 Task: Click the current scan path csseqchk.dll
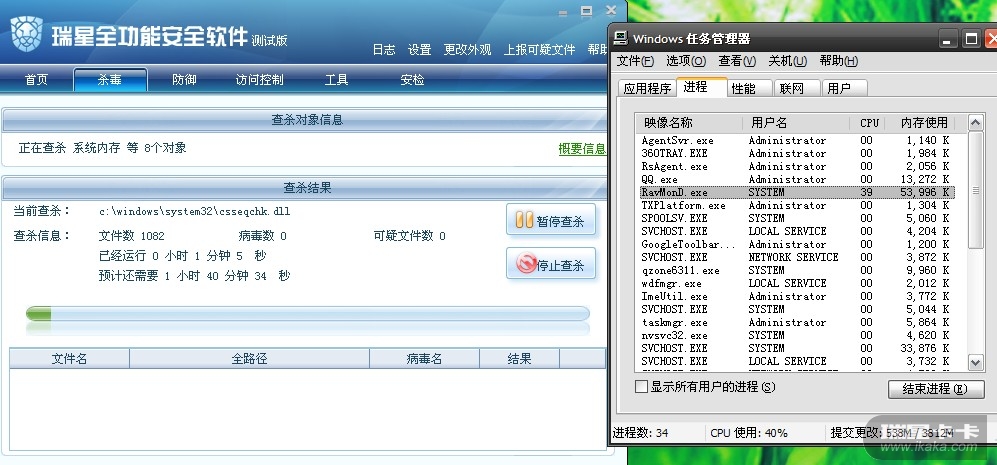coord(195,211)
